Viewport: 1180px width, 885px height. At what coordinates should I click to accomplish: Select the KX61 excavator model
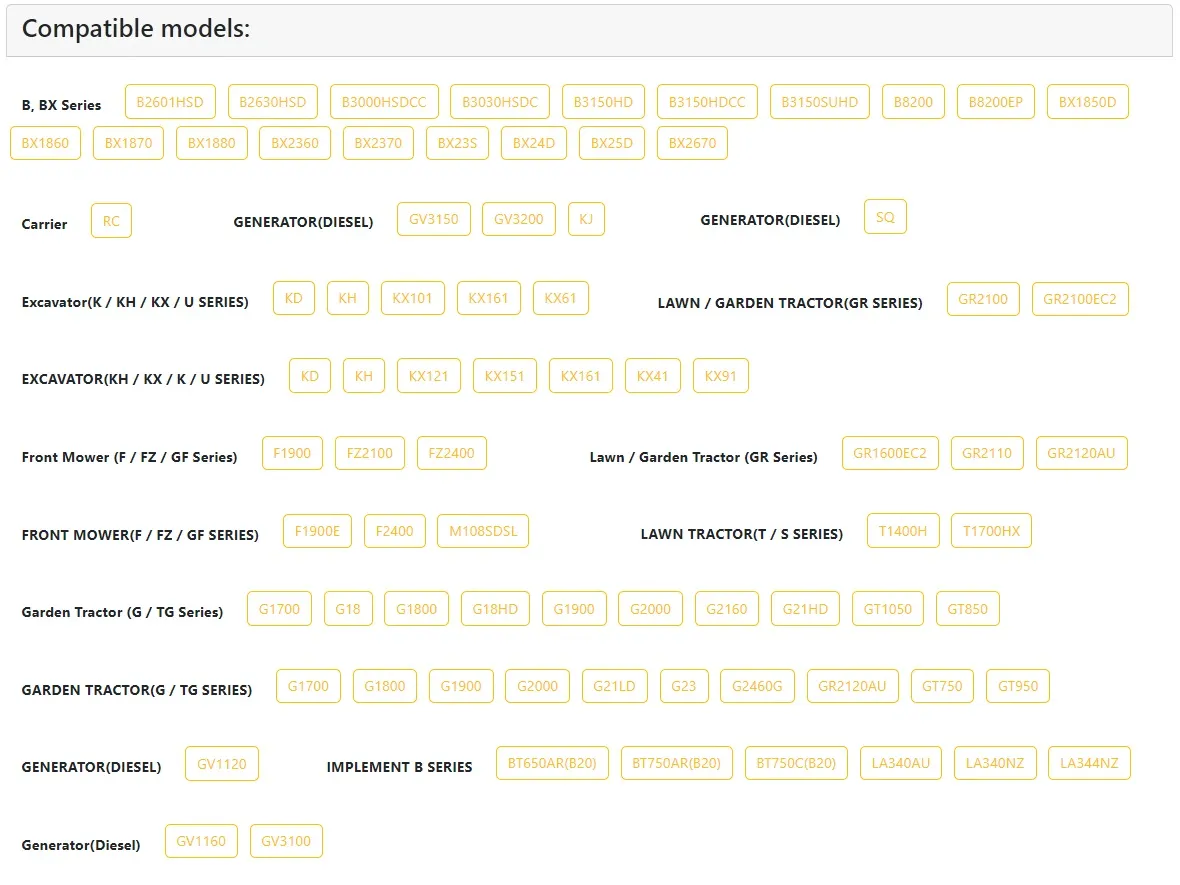click(x=561, y=298)
